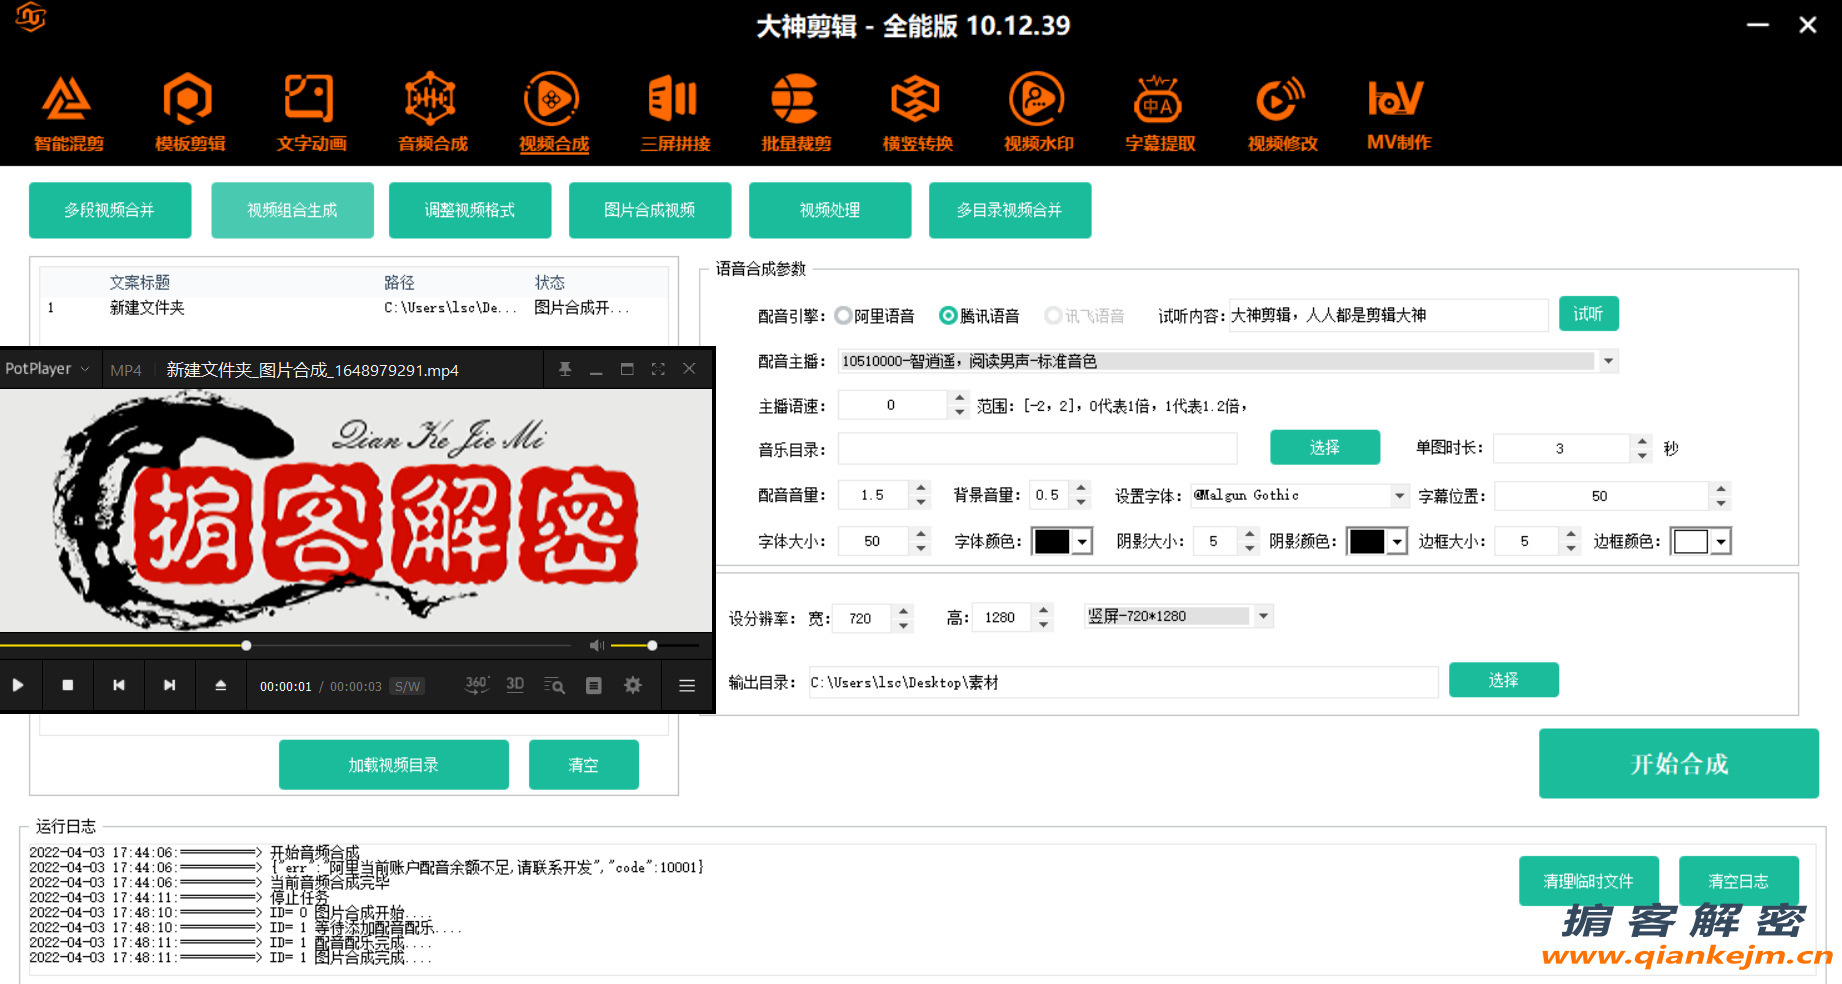Switch to 视频处理 tab
Viewport: 1842px width, 984px height.
click(x=830, y=210)
